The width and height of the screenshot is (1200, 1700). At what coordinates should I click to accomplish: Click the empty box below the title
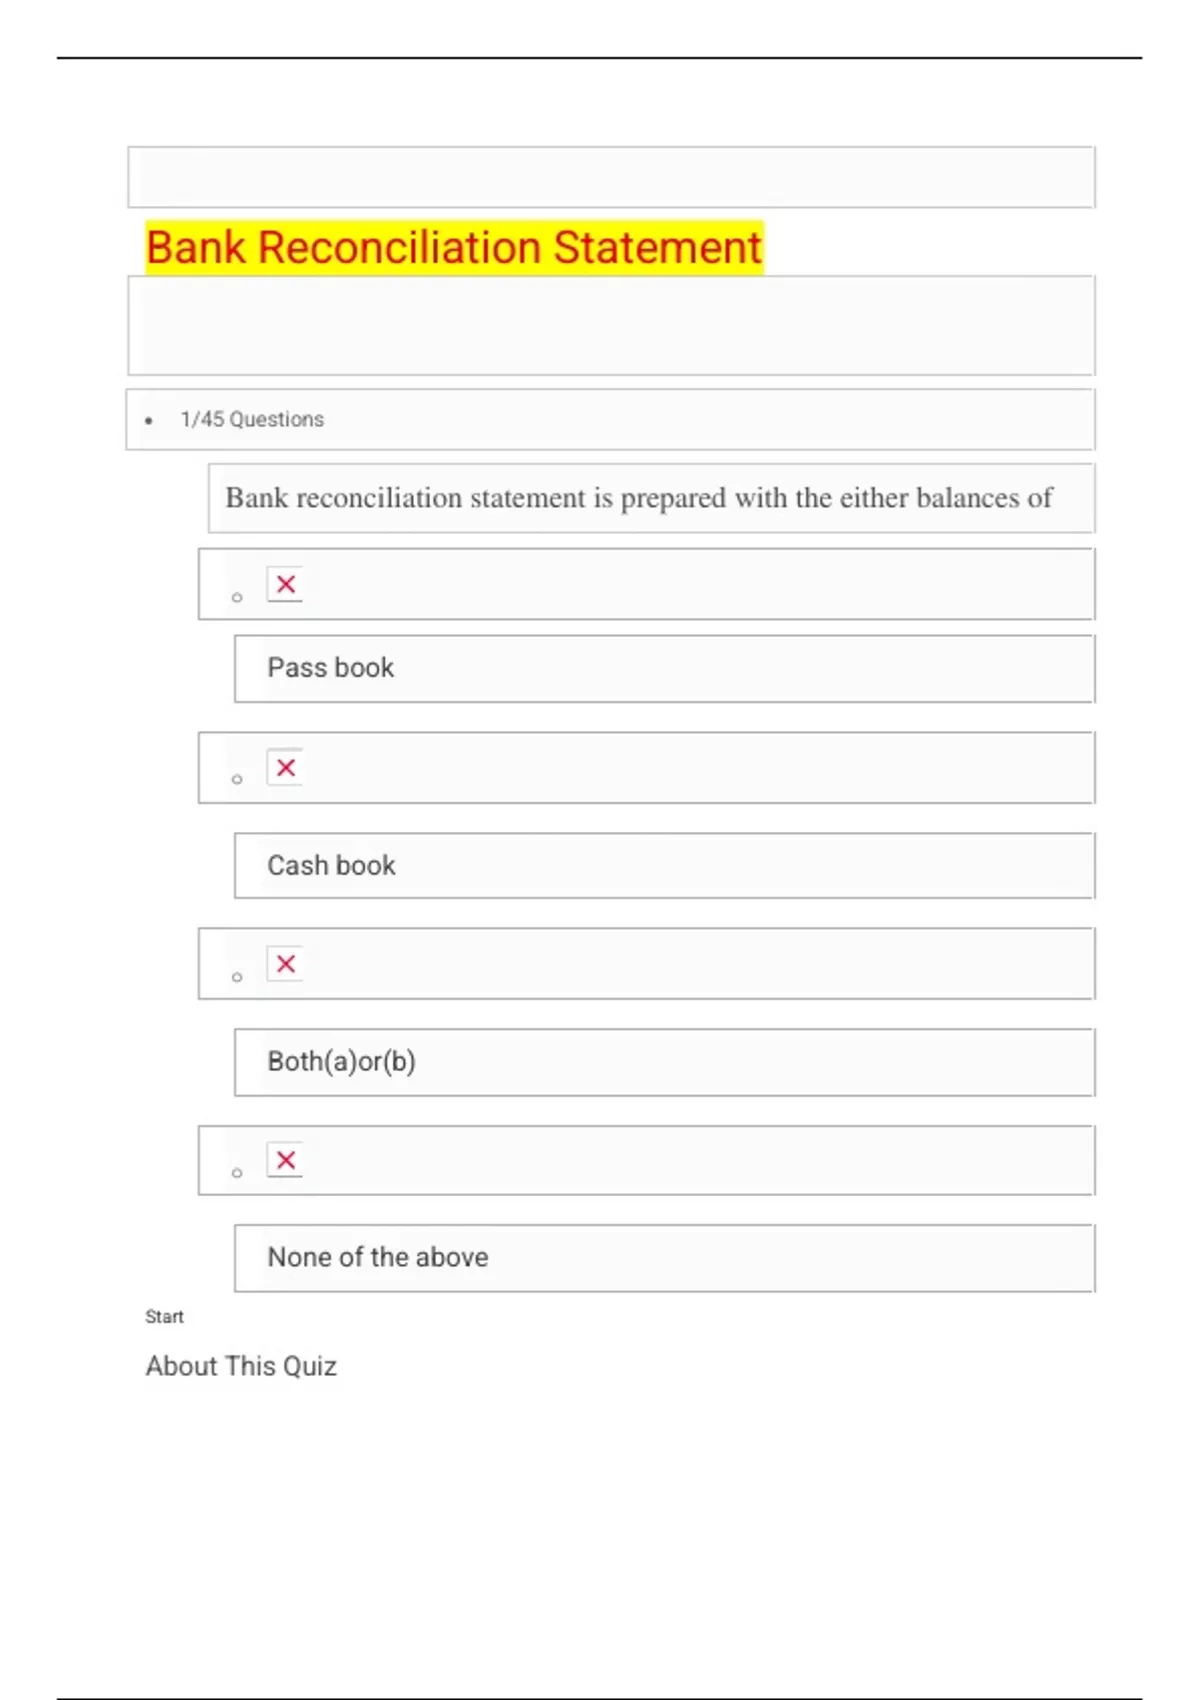(x=611, y=325)
